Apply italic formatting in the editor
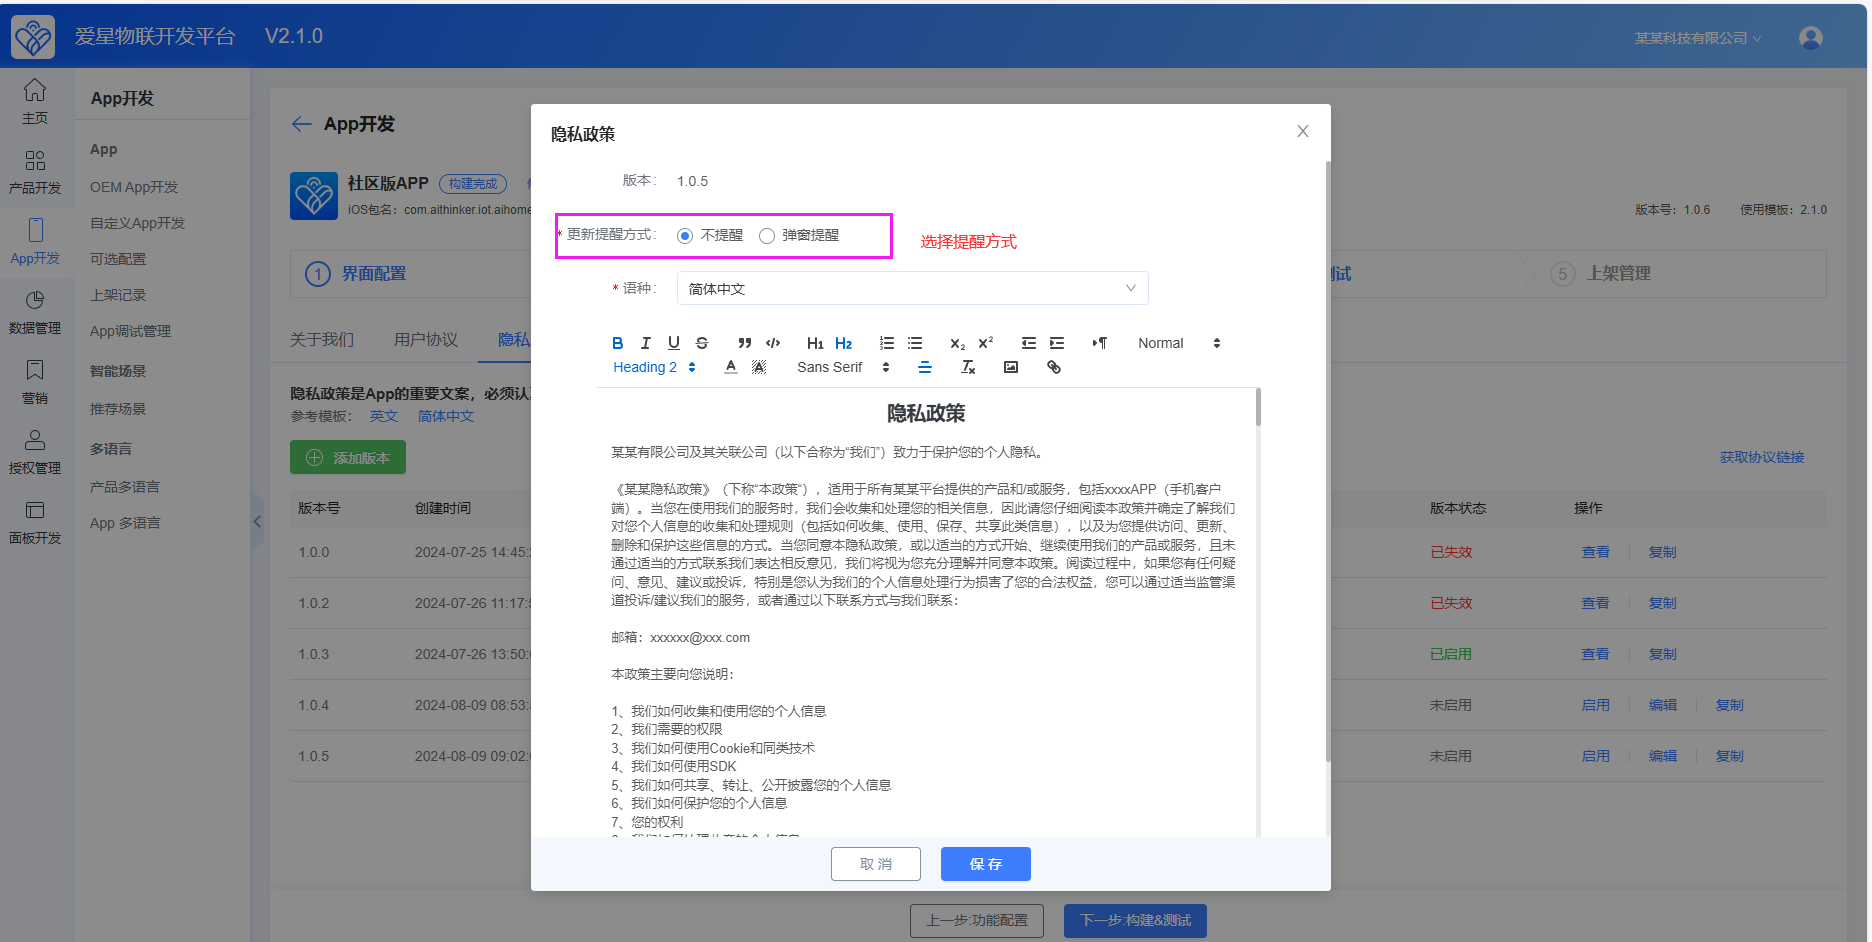The width and height of the screenshot is (1872, 942). pos(645,343)
